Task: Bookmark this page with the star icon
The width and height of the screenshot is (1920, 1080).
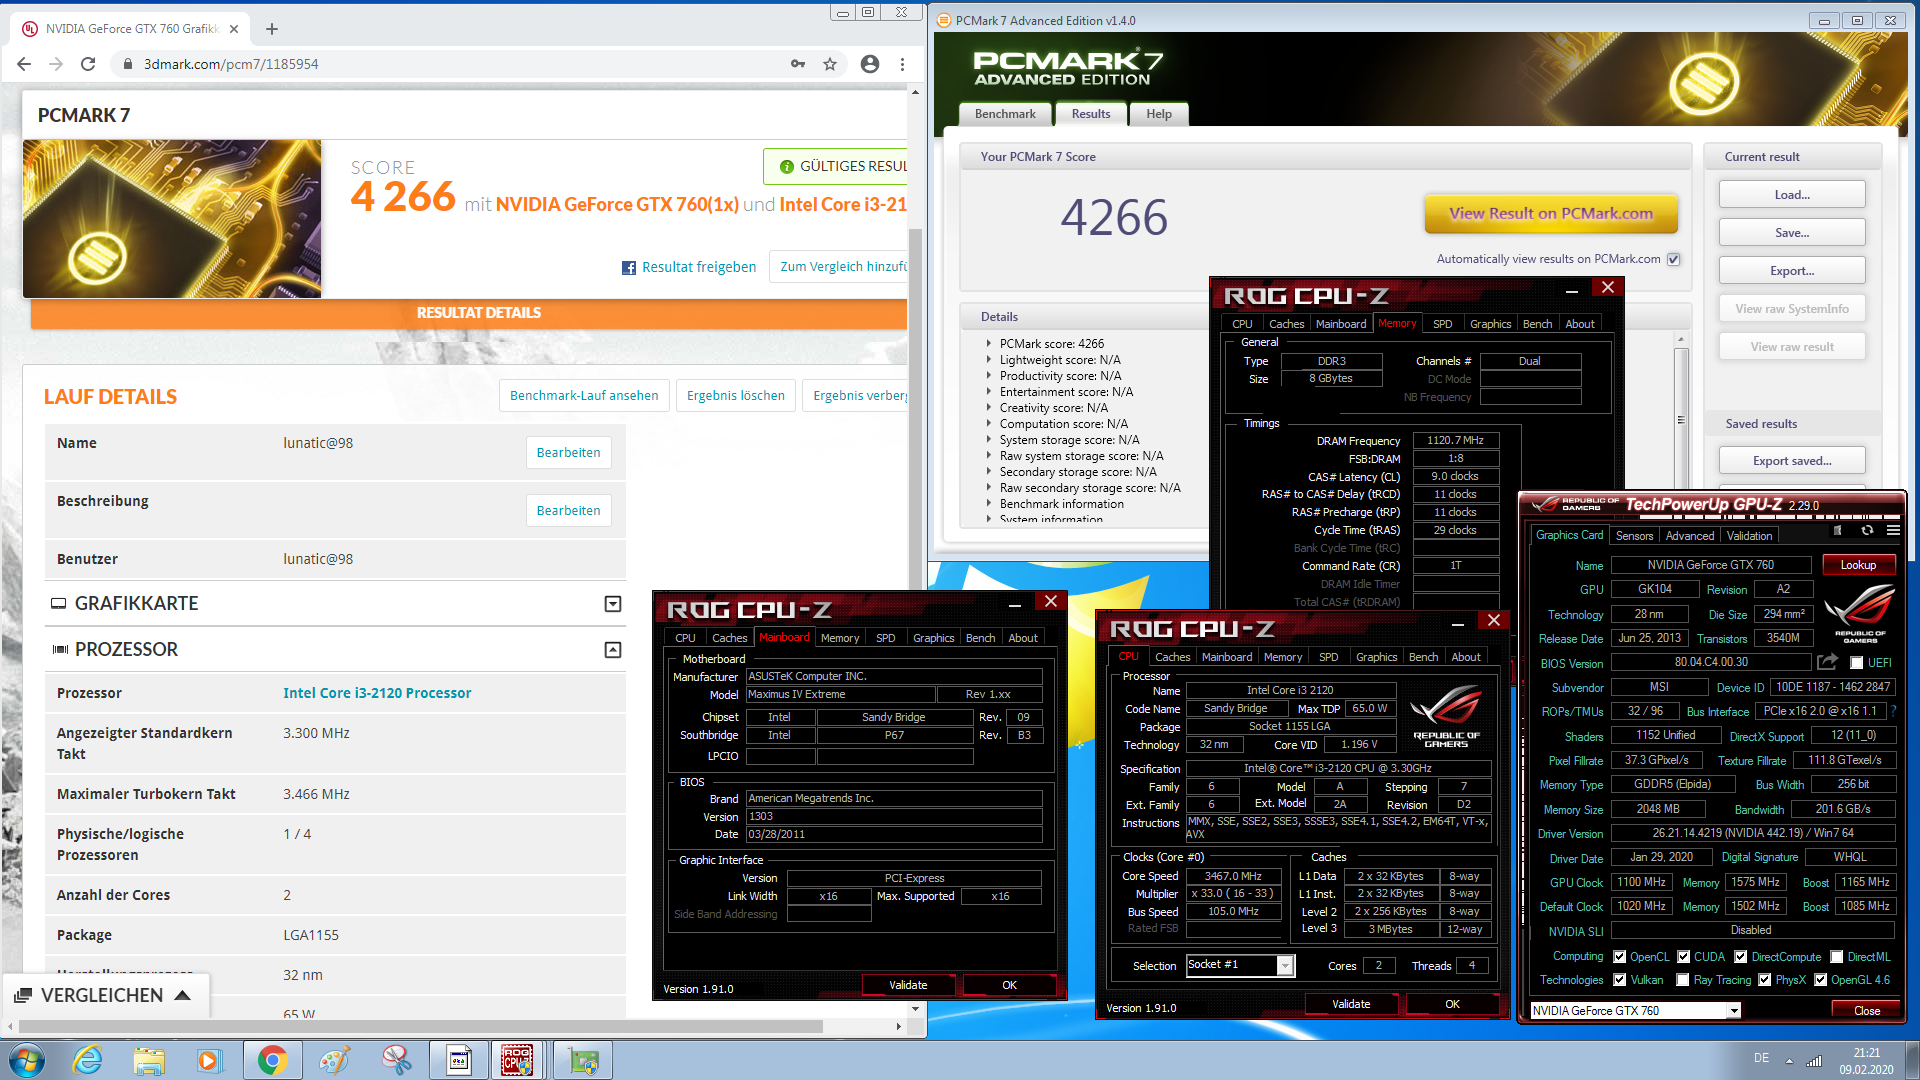Action: pyautogui.click(x=830, y=64)
